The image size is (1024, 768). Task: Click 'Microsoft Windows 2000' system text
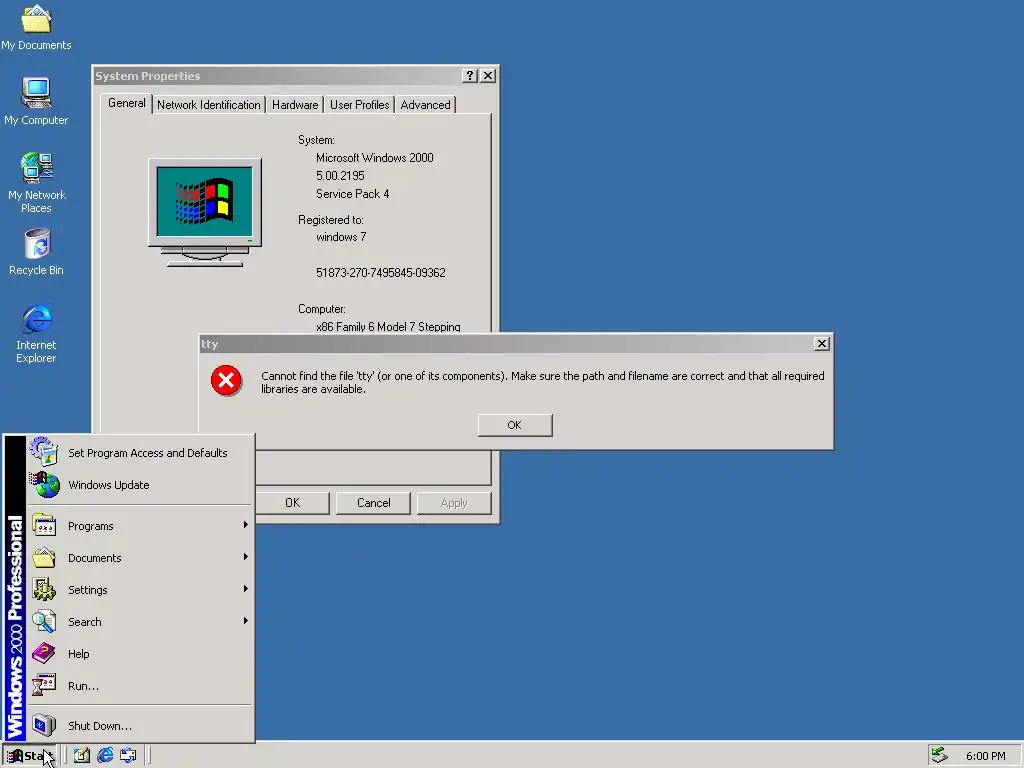click(375, 158)
